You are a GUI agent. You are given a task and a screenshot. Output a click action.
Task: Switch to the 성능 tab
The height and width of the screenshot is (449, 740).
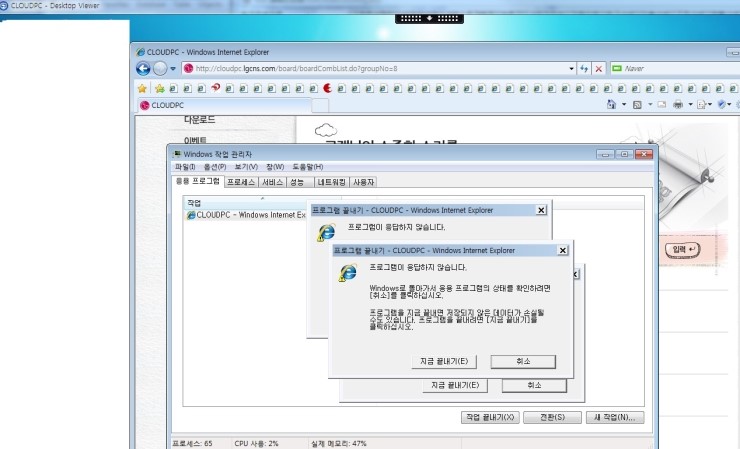(x=300, y=182)
